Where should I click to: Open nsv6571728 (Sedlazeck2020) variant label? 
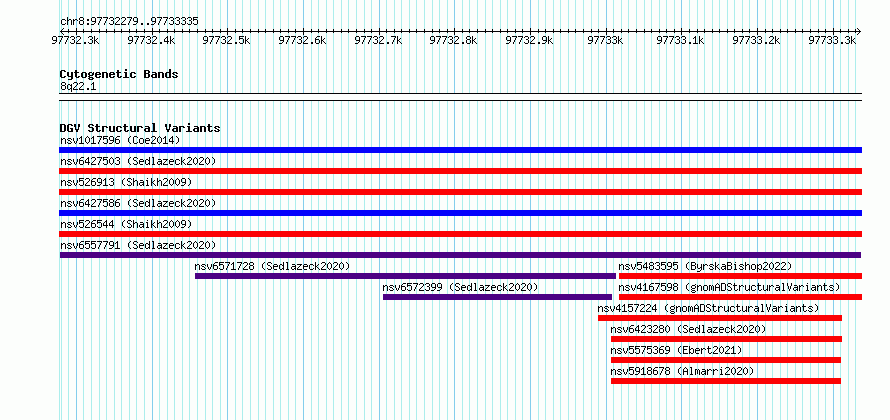[x=272, y=266]
